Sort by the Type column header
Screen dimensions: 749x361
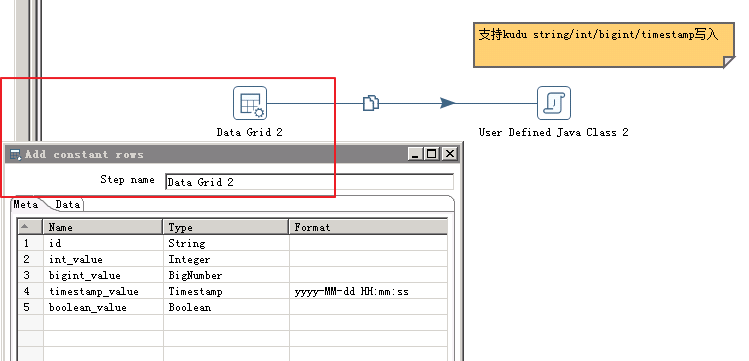(225, 227)
